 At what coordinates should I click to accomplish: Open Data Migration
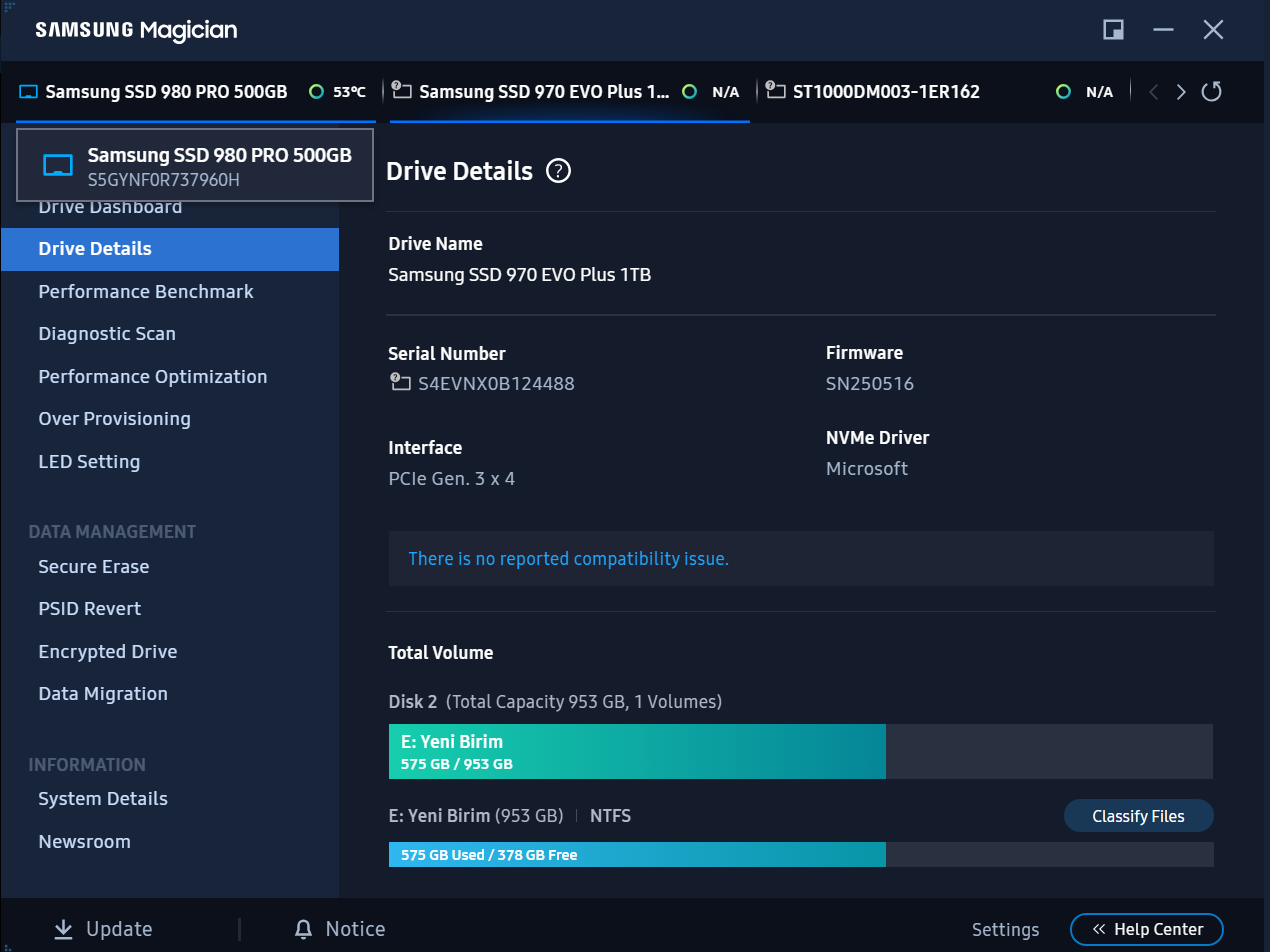103,694
